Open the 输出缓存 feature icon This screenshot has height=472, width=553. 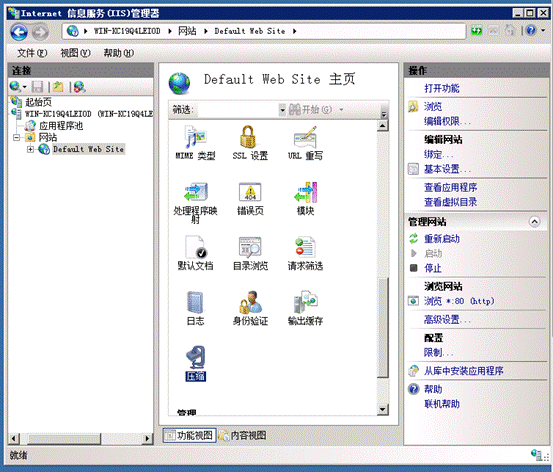click(x=305, y=308)
